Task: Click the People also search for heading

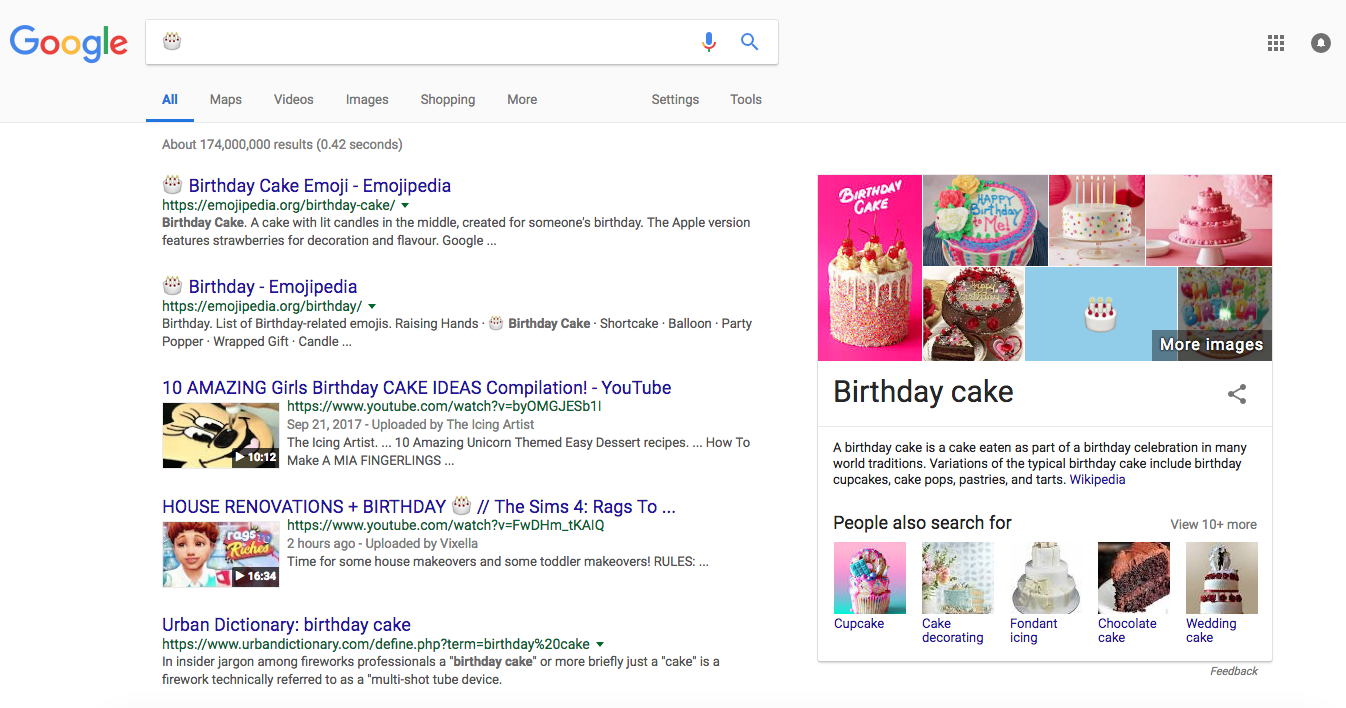Action: [x=922, y=523]
